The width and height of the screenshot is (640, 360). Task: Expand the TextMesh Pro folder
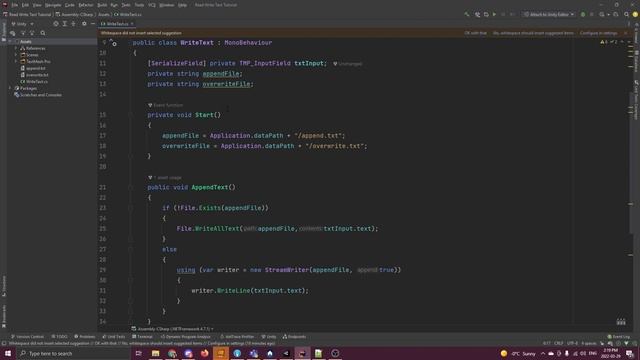pos(16,62)
